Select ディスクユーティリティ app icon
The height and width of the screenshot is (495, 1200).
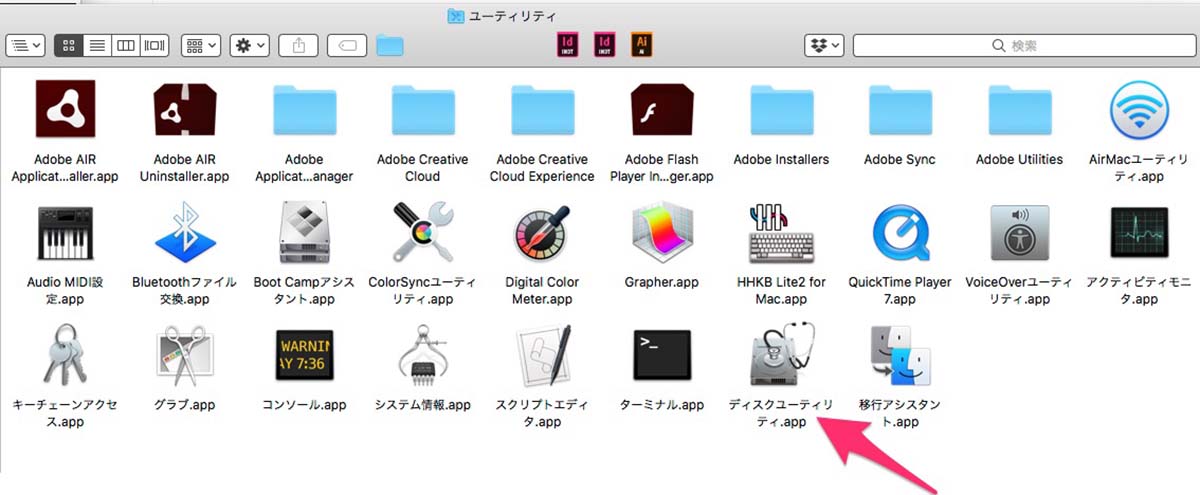pyautogui.click(x=781, y=357)
